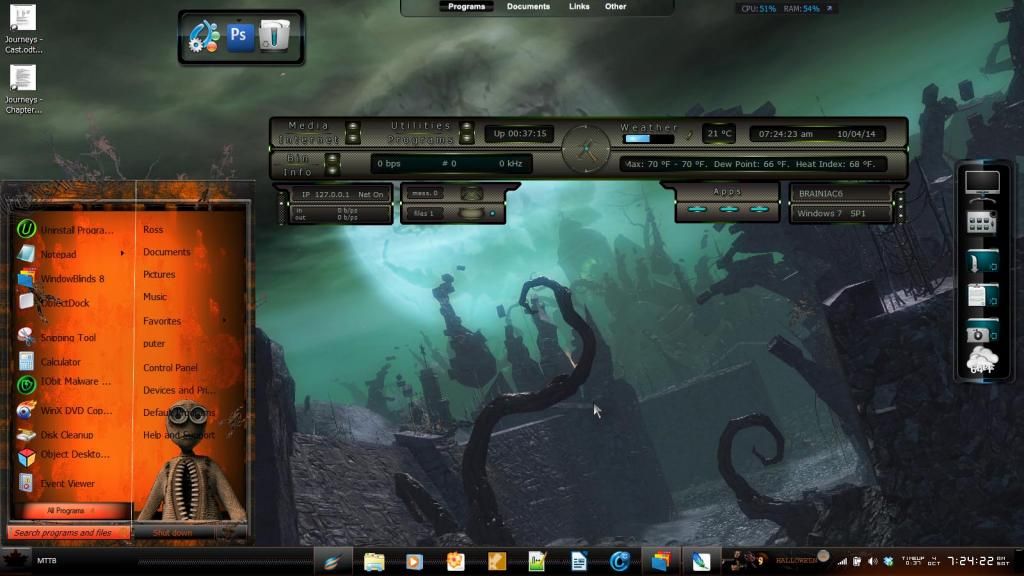Image resolution: width=1024 pixels, height=576 pixels.
Task: Open the recycle bin in top dock
Action: (x=274, y=35)
